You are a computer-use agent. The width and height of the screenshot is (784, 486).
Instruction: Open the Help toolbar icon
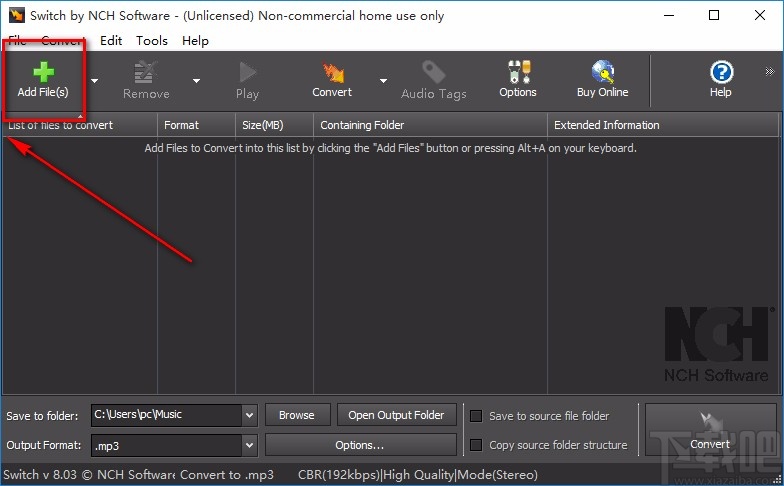point(721,72)
